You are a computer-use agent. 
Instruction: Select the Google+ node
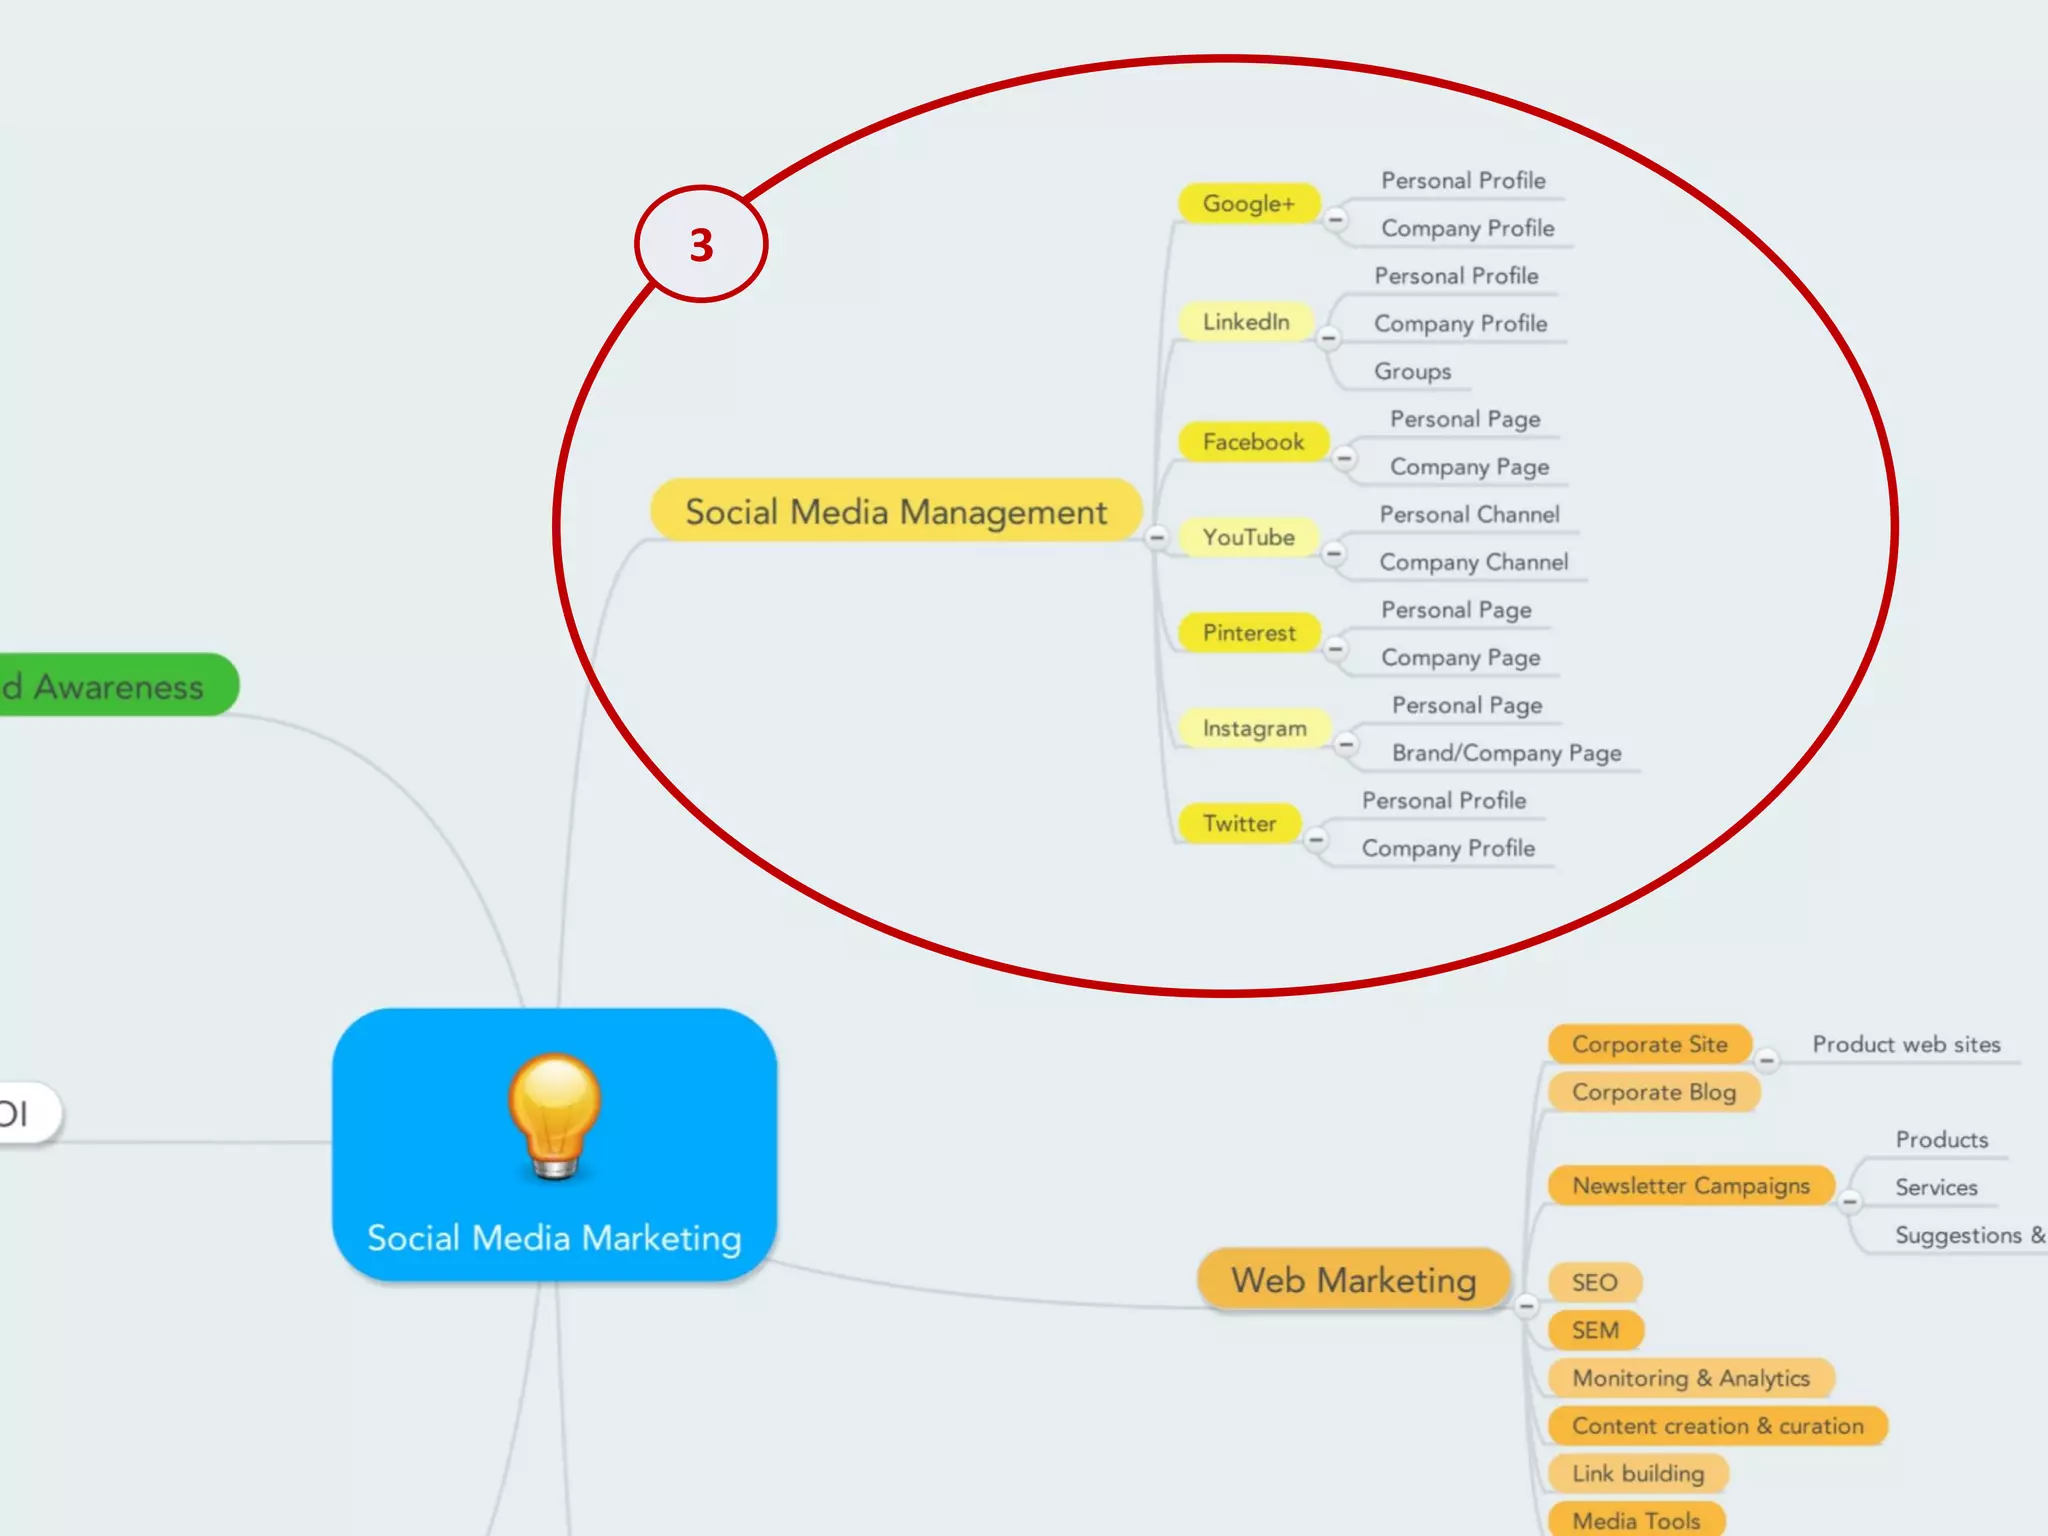click(x=1249, y=204)
